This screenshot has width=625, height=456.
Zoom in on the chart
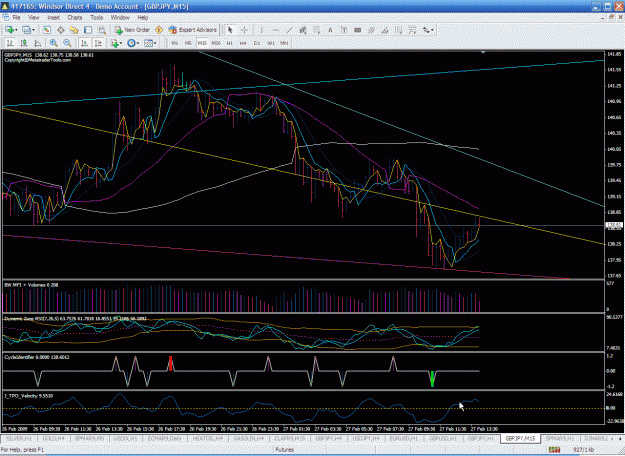(x=53, y=43)
